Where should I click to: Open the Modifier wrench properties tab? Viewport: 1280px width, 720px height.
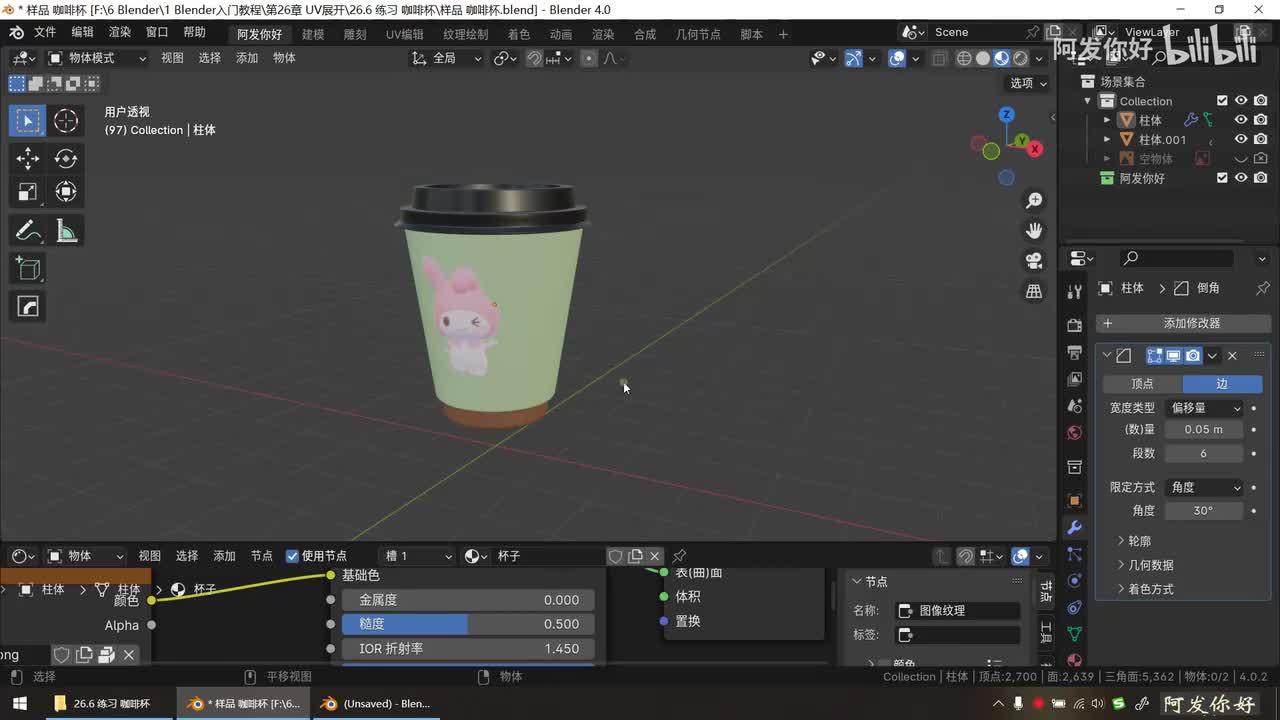tap(1075, 527)
